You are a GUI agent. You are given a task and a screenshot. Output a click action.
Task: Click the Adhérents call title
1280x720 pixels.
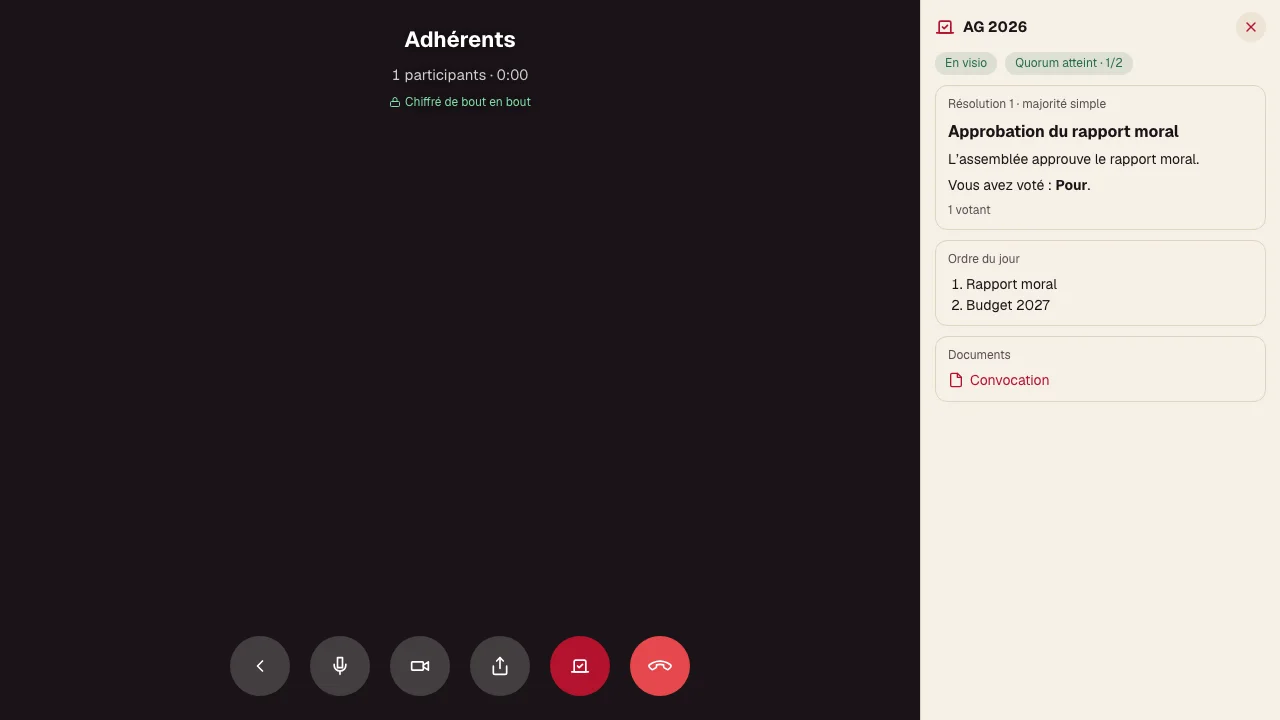tap(460, 40)
